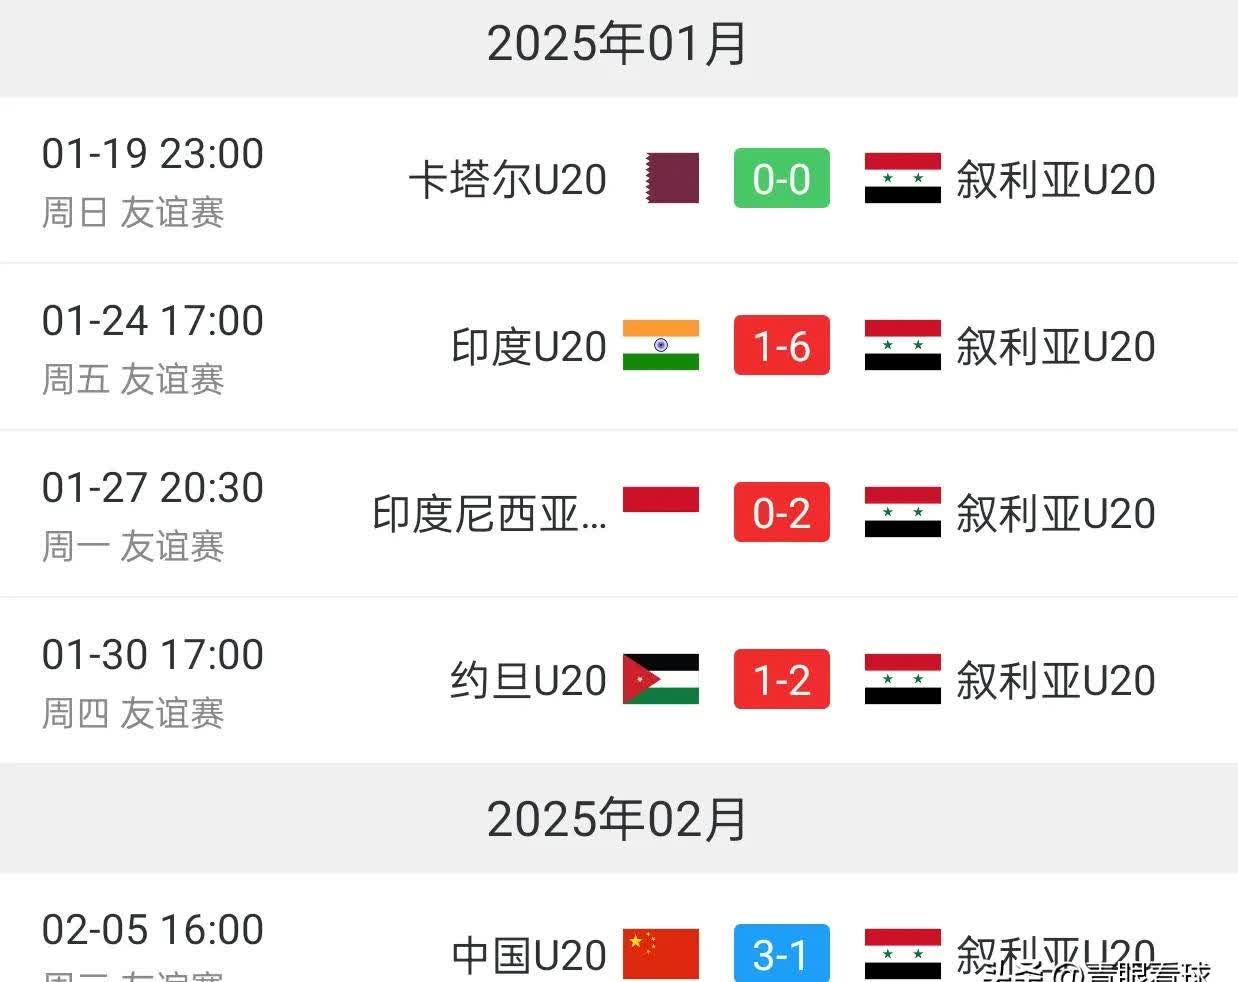The height and width of the screenshot is (982, 1238).
Task: Click the China U20 flag icon
Action: (661, 954)
